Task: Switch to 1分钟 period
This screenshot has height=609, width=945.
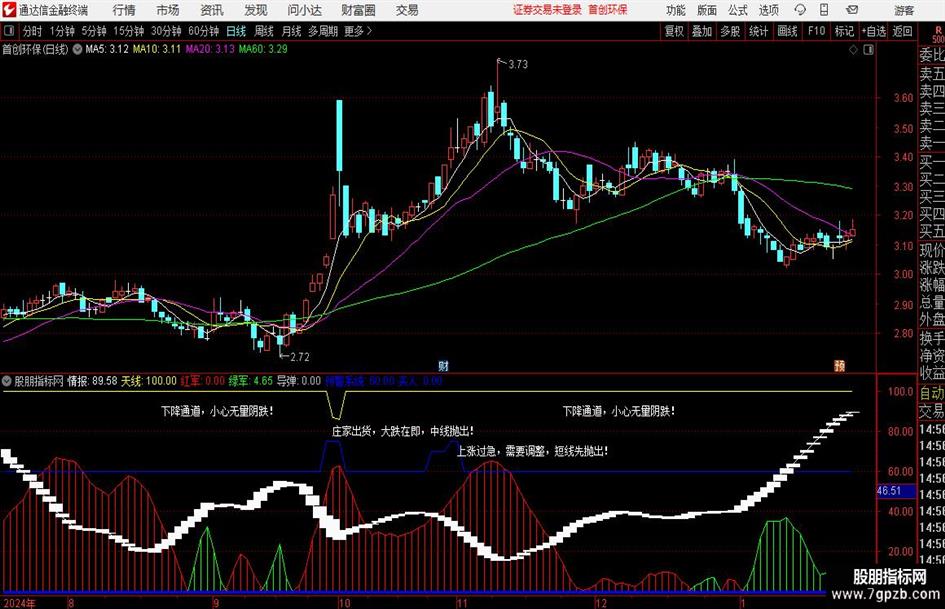Action: point(62,31)
